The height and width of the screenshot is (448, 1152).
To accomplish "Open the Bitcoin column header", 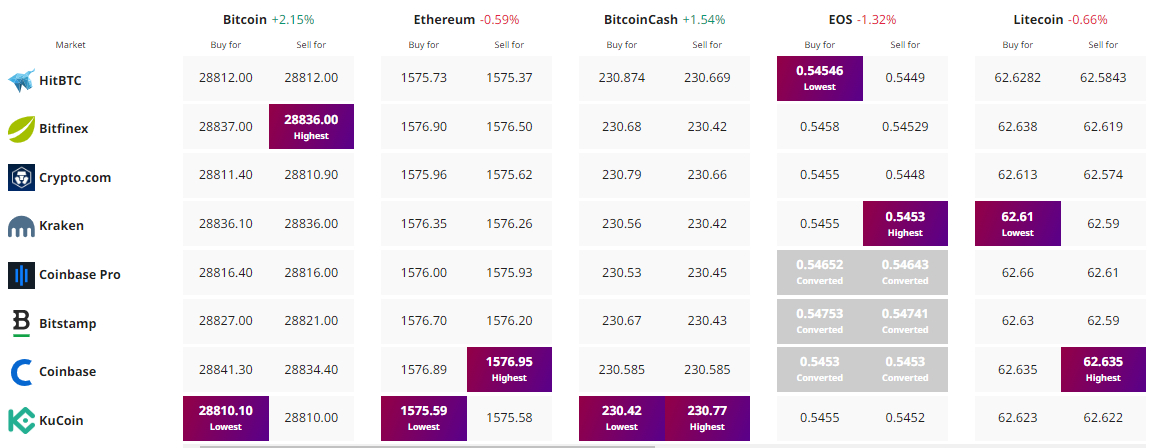I will tap(244, 19).
